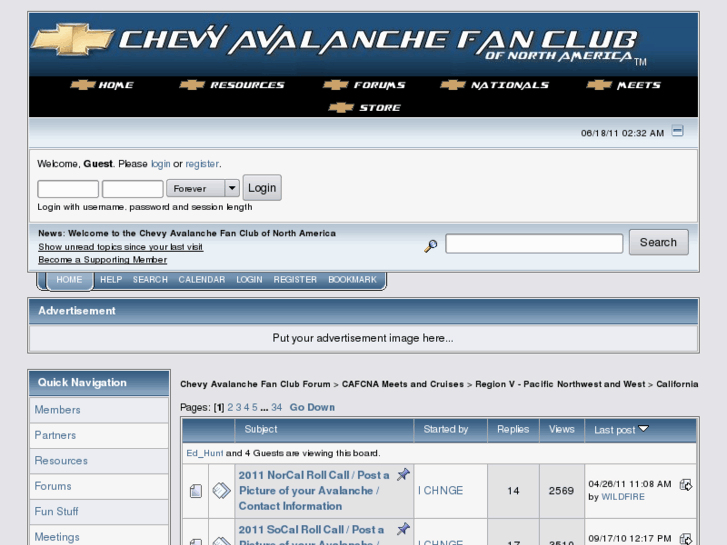Open CAFCNA Meets and Cruises breadcrumb
This screenshot has height=545, width=727.
tap(402, 384)
